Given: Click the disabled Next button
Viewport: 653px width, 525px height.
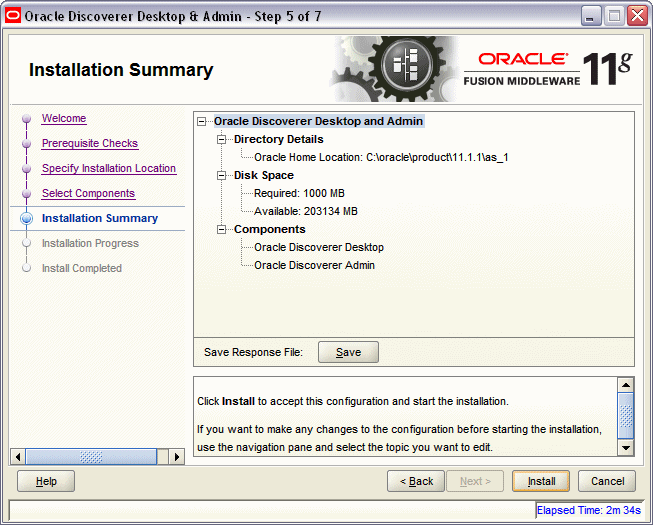Looking at the screenshot, I should 475,481.
